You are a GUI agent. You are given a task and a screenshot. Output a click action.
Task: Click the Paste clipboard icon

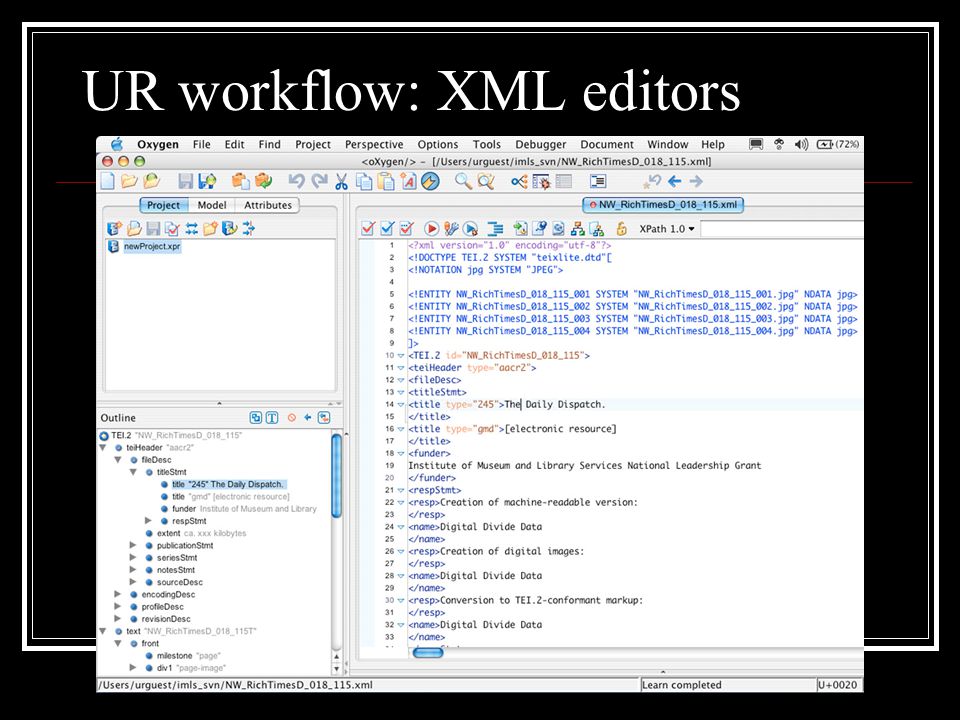point(386,181)
